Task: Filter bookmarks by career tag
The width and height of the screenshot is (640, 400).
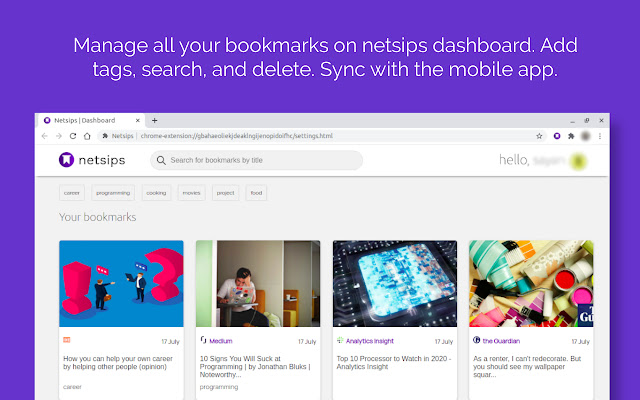Action: point(72,193)
